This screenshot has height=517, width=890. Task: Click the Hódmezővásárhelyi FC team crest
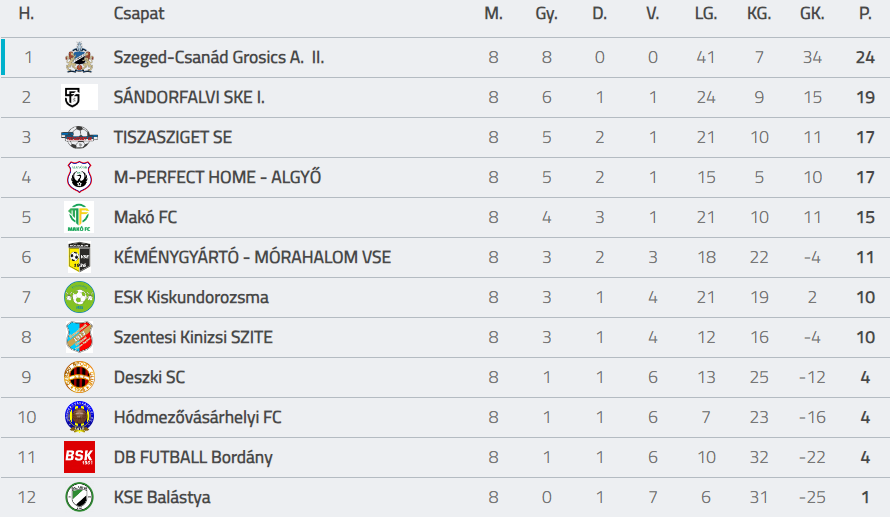pyautogui.click(x=79, y=417)
